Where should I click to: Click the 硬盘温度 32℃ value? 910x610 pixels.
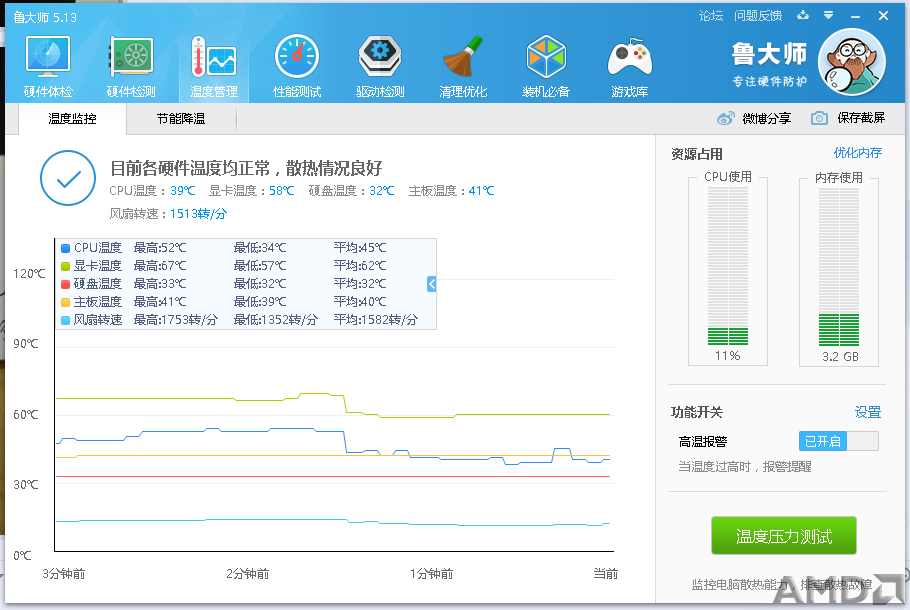click(x=382, y=190)
